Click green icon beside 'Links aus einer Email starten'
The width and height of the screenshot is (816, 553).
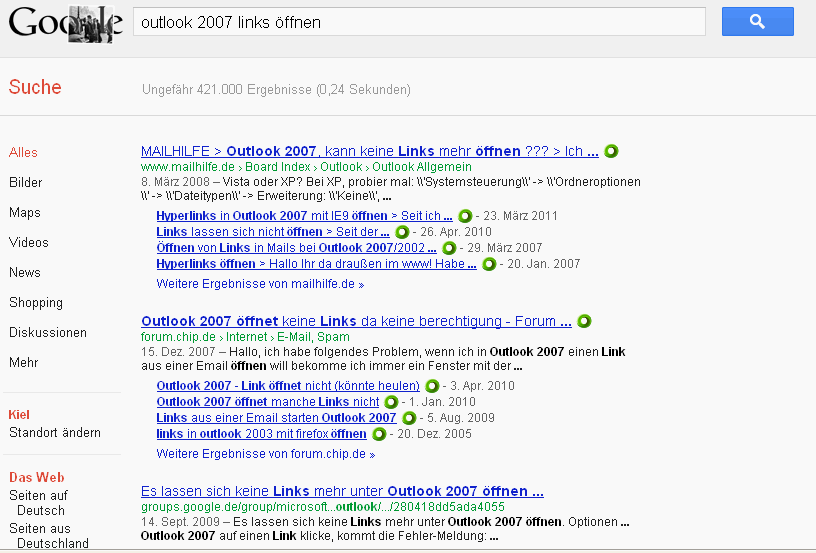point(409,418)
